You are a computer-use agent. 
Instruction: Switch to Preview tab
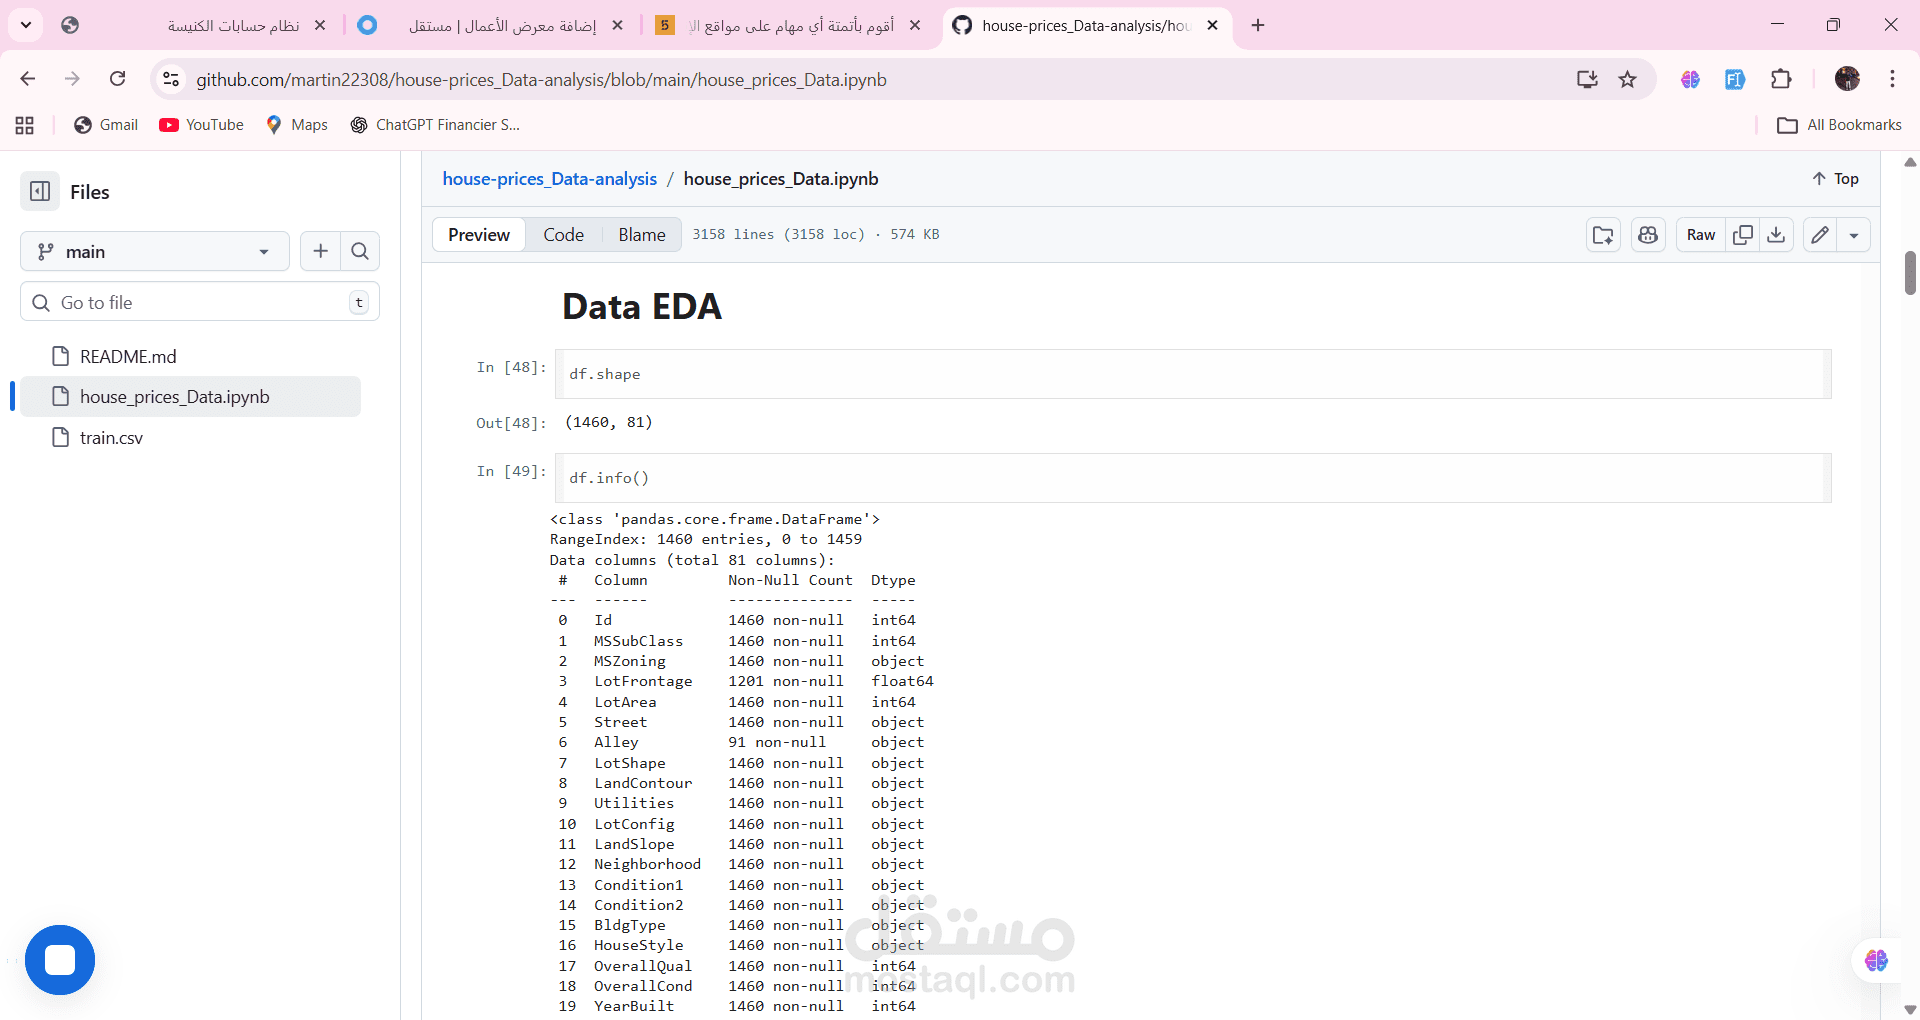[479, 234]
